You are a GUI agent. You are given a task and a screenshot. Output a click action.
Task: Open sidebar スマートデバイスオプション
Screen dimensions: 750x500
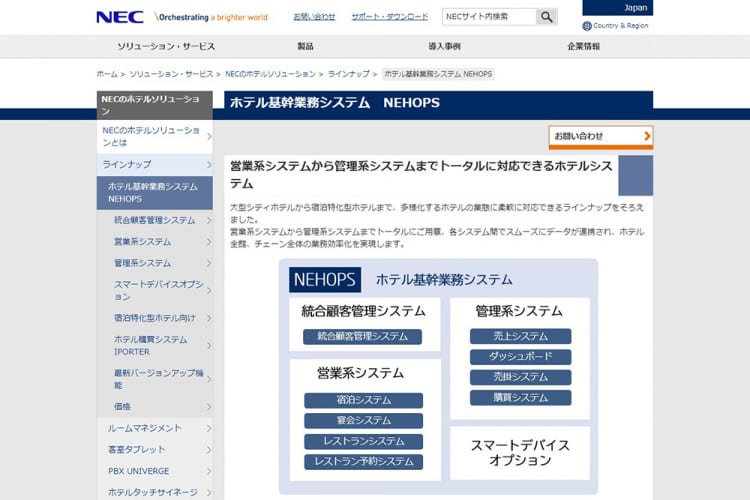click(154, 290)
